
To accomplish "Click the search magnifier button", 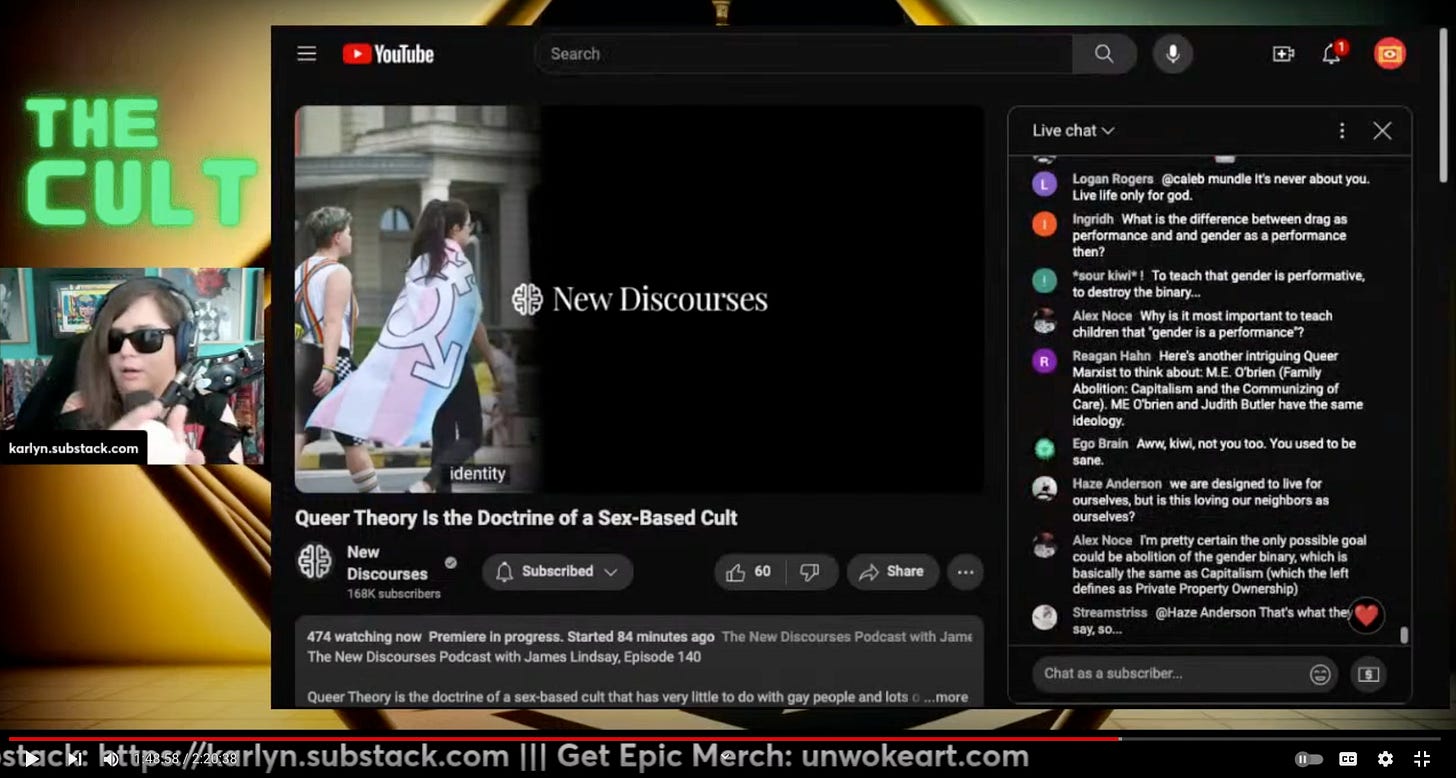I will [x=1104, y=54].
